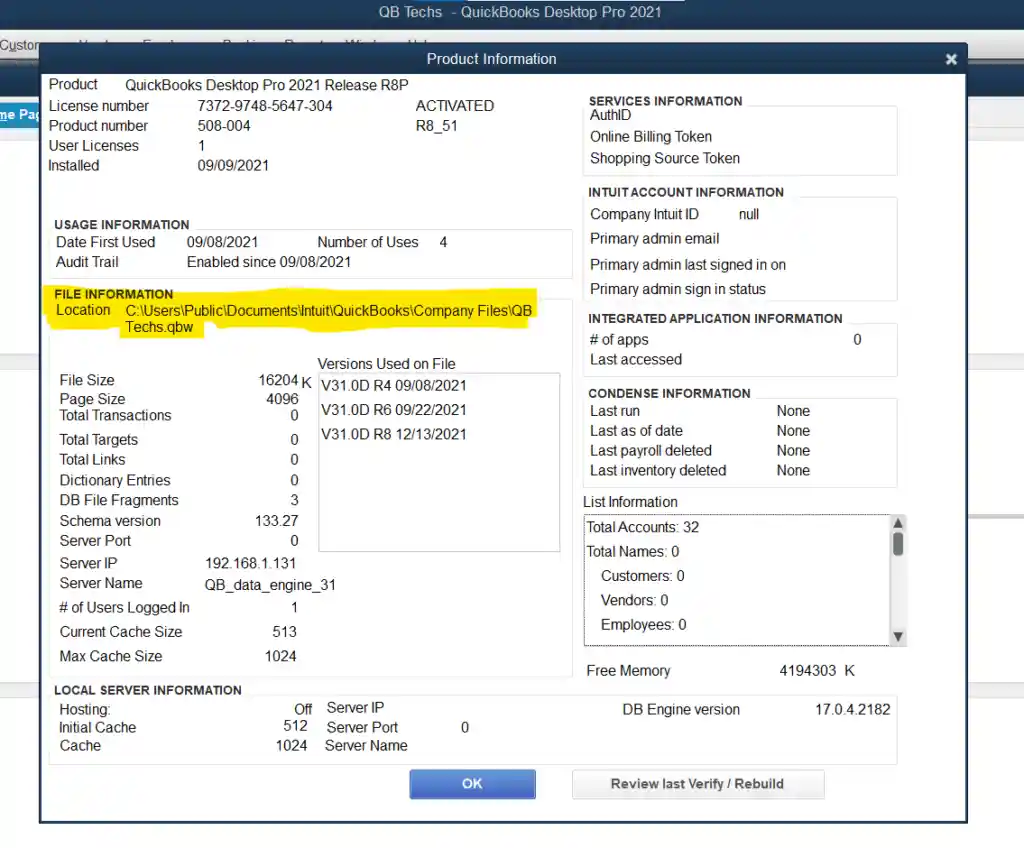Select version entry V31.0D R8 12/13/2021
This screenshot has width=1024, height=848.
(394, 434)
